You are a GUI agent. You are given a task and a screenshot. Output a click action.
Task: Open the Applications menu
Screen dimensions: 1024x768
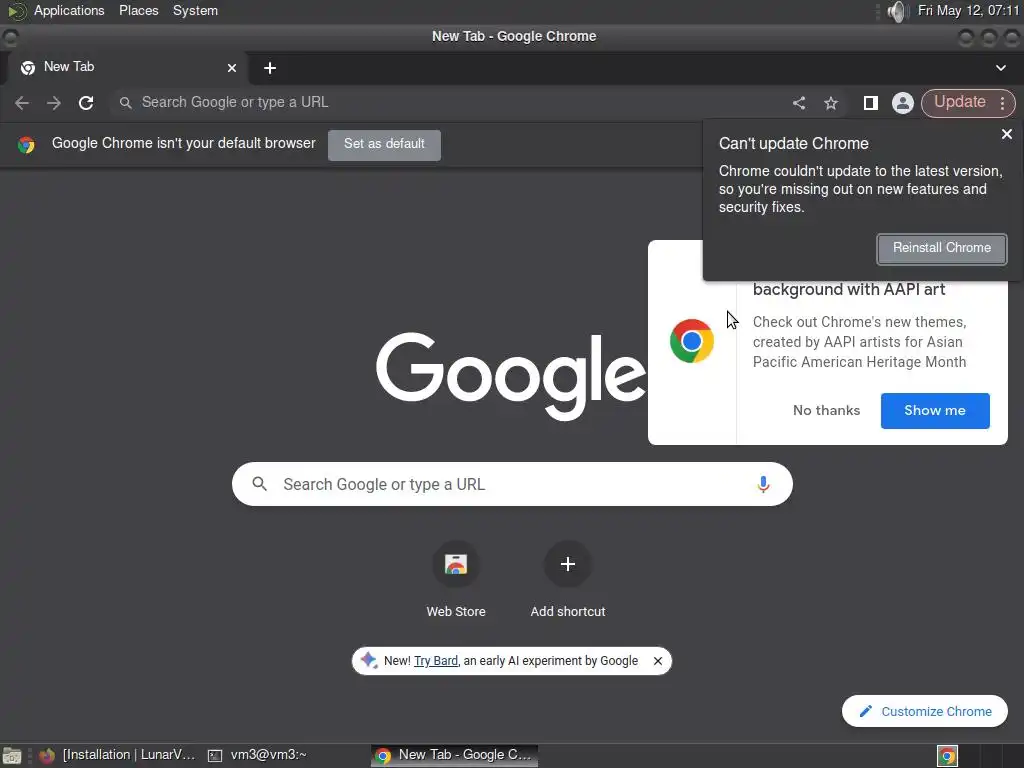[x=69, y=10]
